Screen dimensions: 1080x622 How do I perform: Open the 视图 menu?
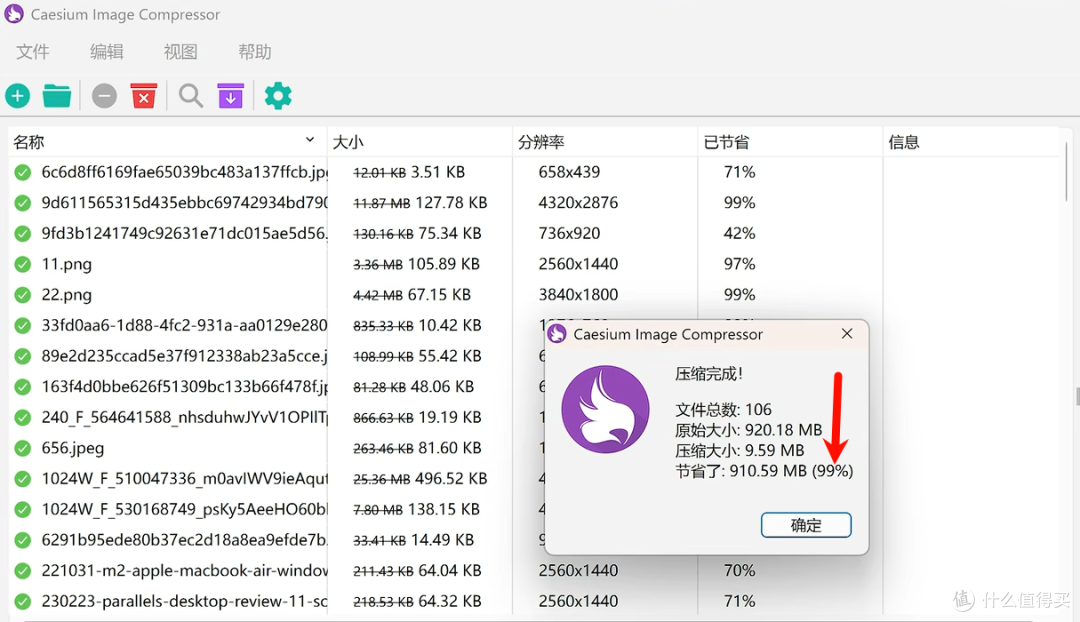tap(180, 52)
